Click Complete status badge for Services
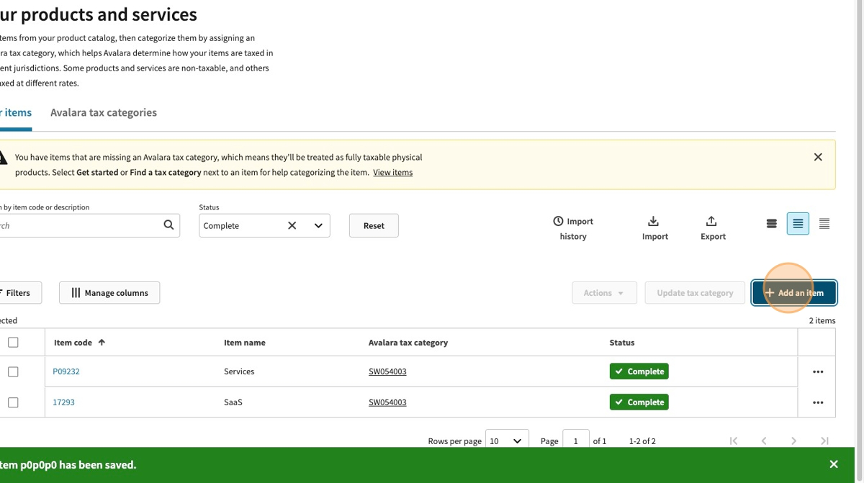Viewport: 864px width, 484px height. coord(639,372)
